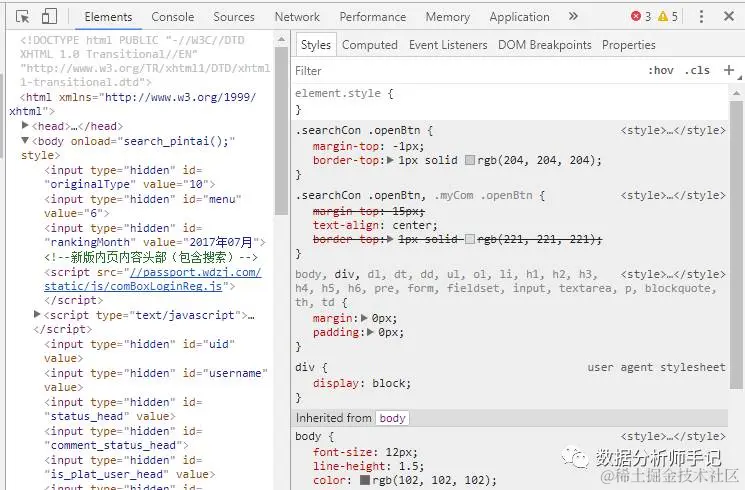The height and width of the screenshot is (490, 745).
Task: Open the Performance tab
Action: 372,17
